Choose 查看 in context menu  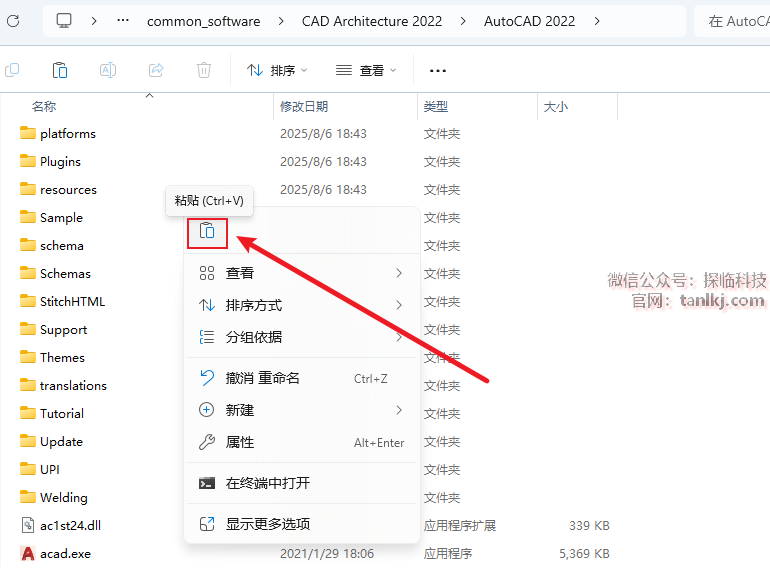[302, 273]
